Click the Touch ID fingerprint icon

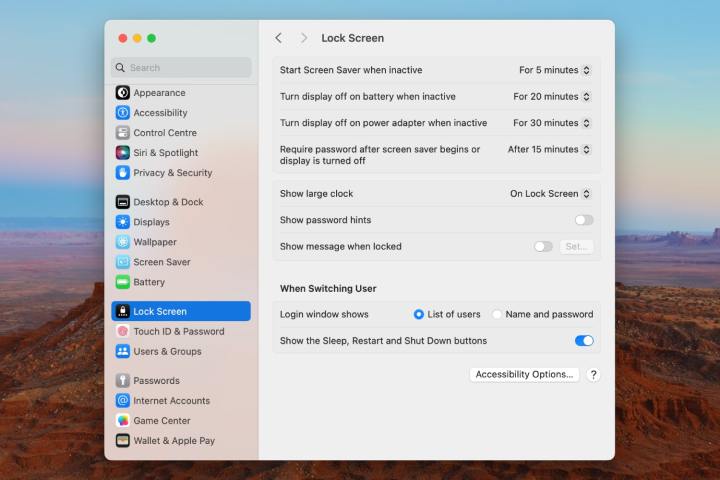(123, 331)
